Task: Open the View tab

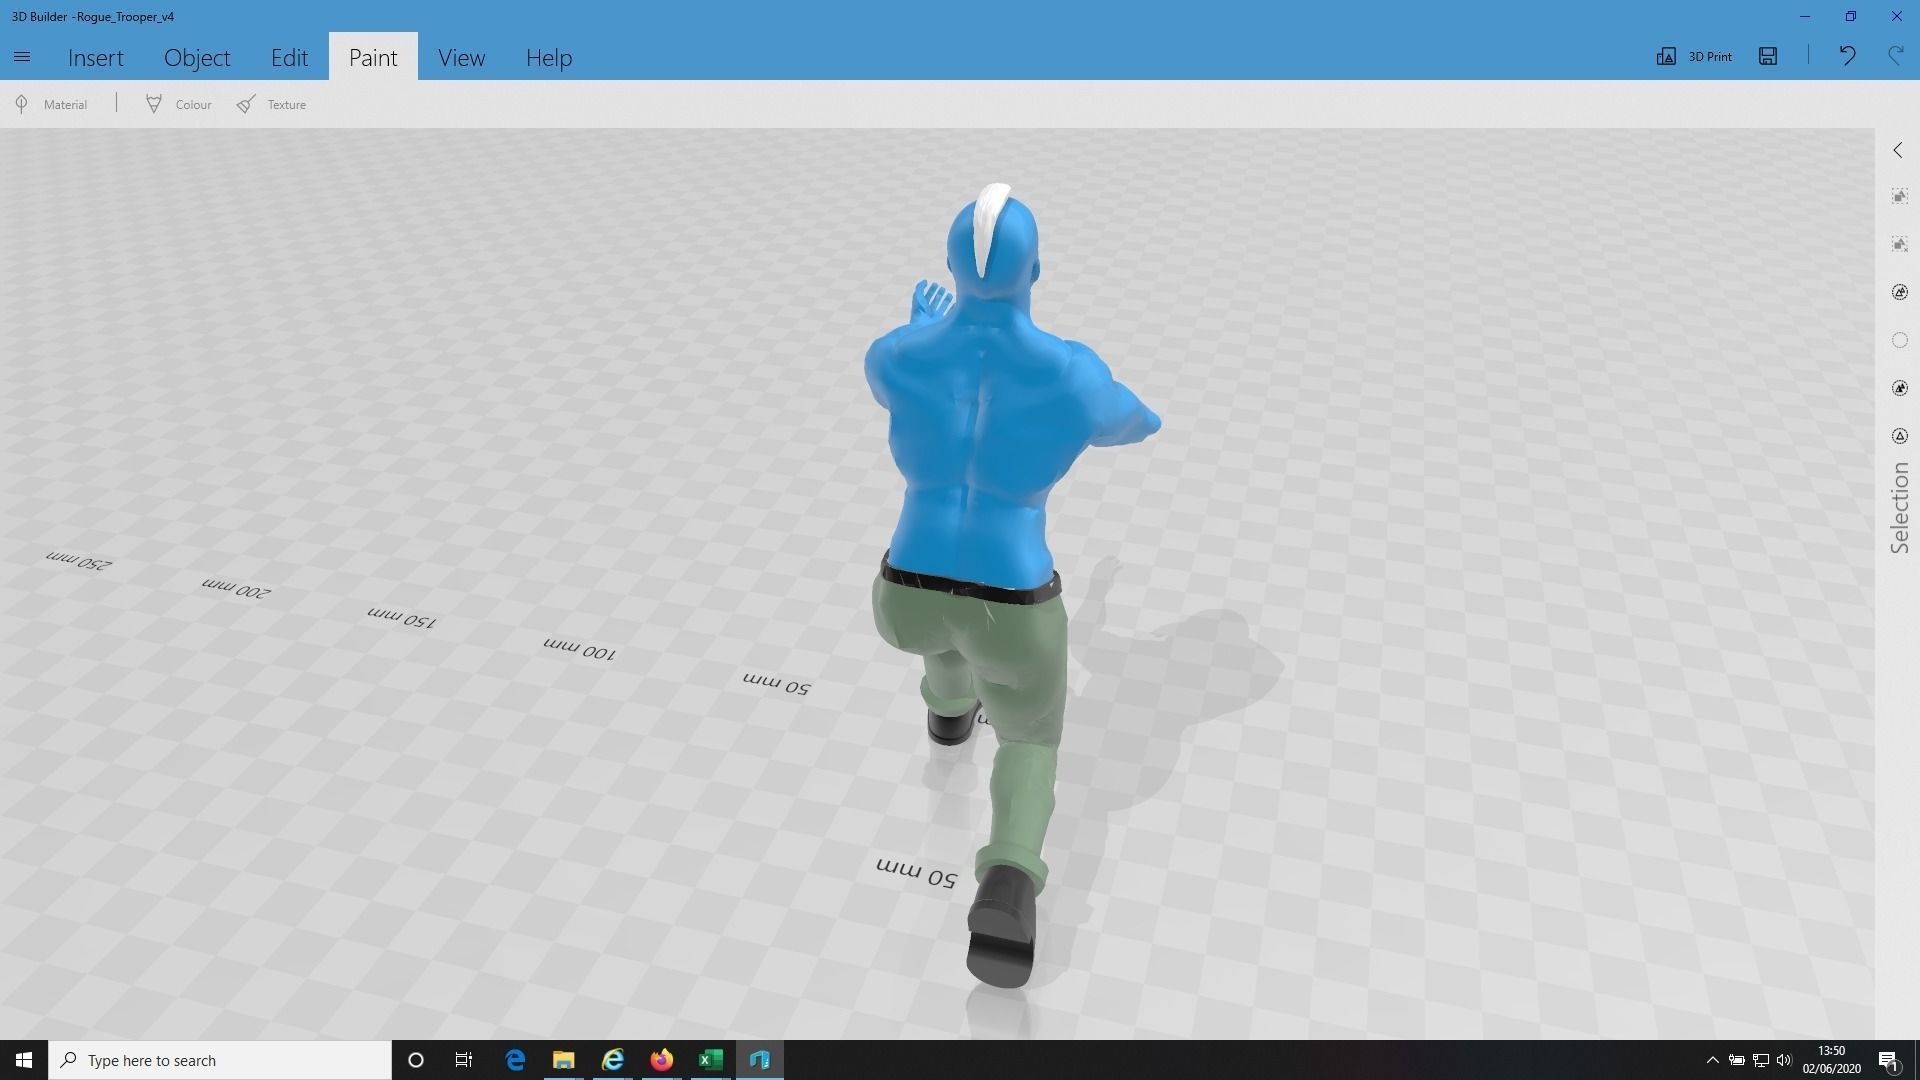Action: point(461,58)
